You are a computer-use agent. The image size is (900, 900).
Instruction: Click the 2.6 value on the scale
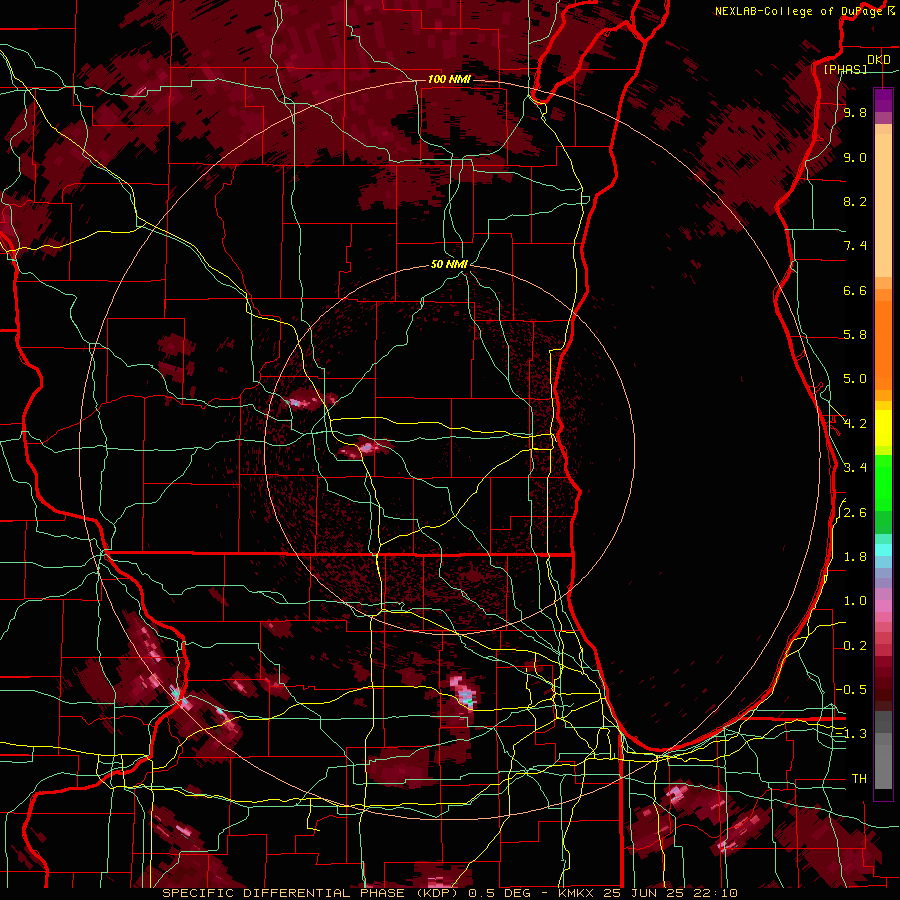pyautogui.click(x=855, y=513)
